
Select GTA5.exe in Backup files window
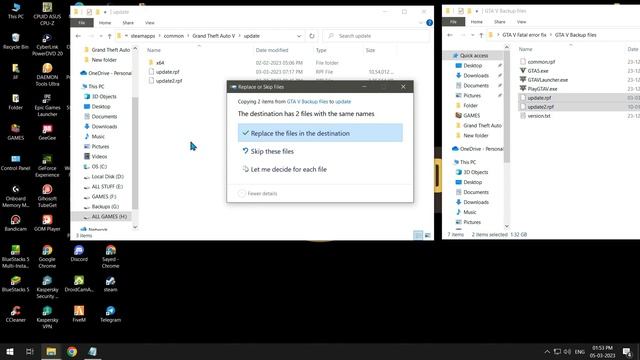pyautogui.click(x=538, y=71)
